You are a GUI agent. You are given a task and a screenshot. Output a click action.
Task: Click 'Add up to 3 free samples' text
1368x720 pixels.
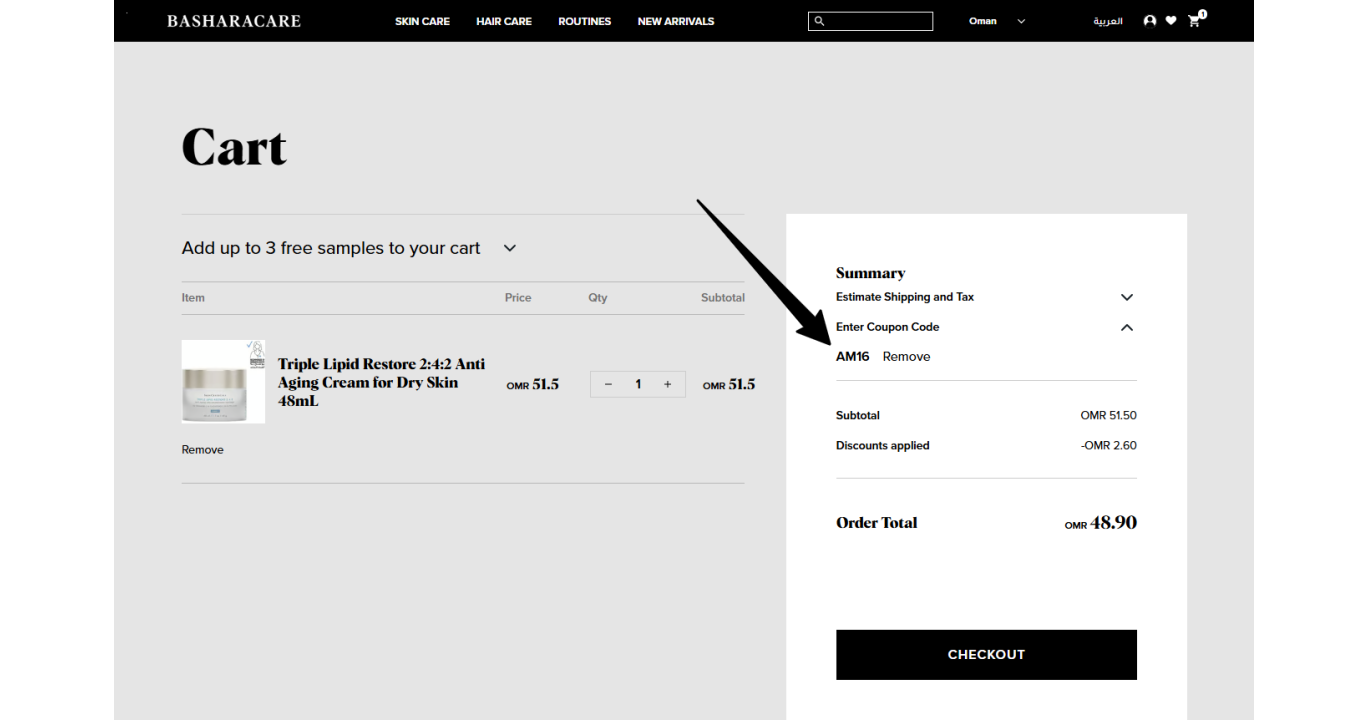[x=331, y=248]
